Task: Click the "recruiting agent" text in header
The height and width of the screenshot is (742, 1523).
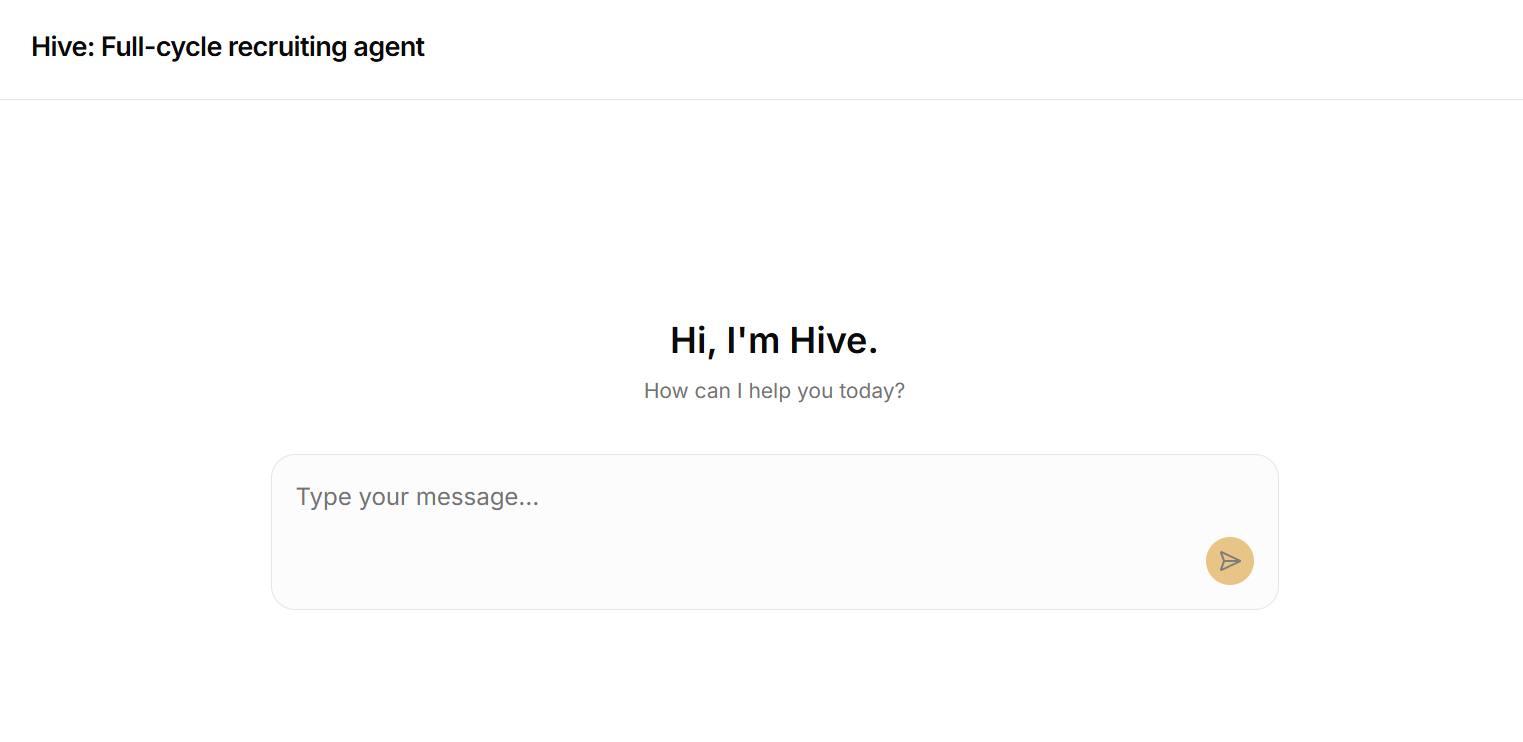Action: (326, 47)
